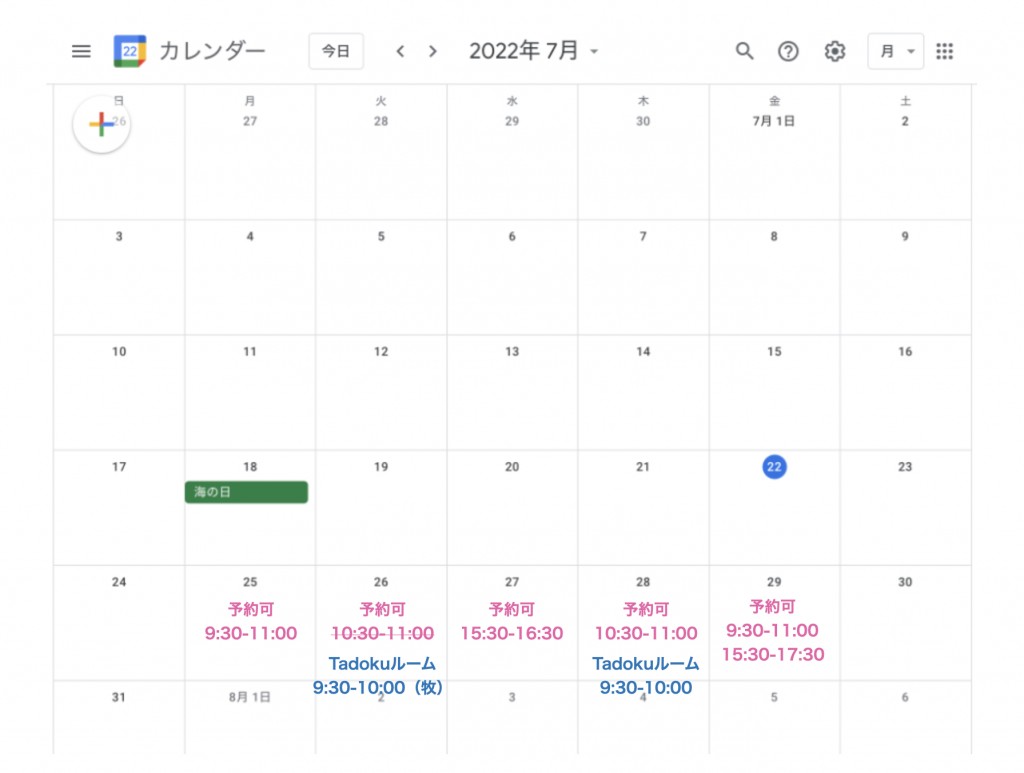The height and width of the screenshot is (773, 1024).
Task: Click the 7月 1日 date label
Action: coord(774,121)
